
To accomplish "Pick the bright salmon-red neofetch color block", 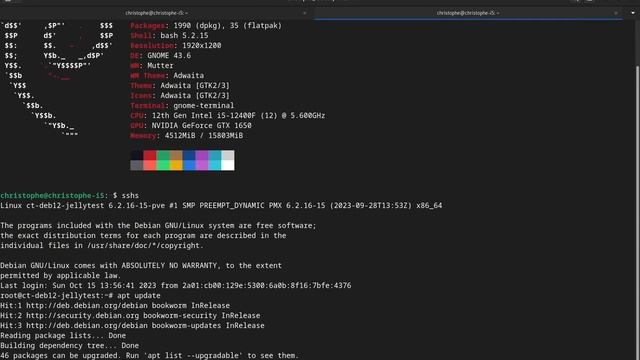I will click(150, 165).
